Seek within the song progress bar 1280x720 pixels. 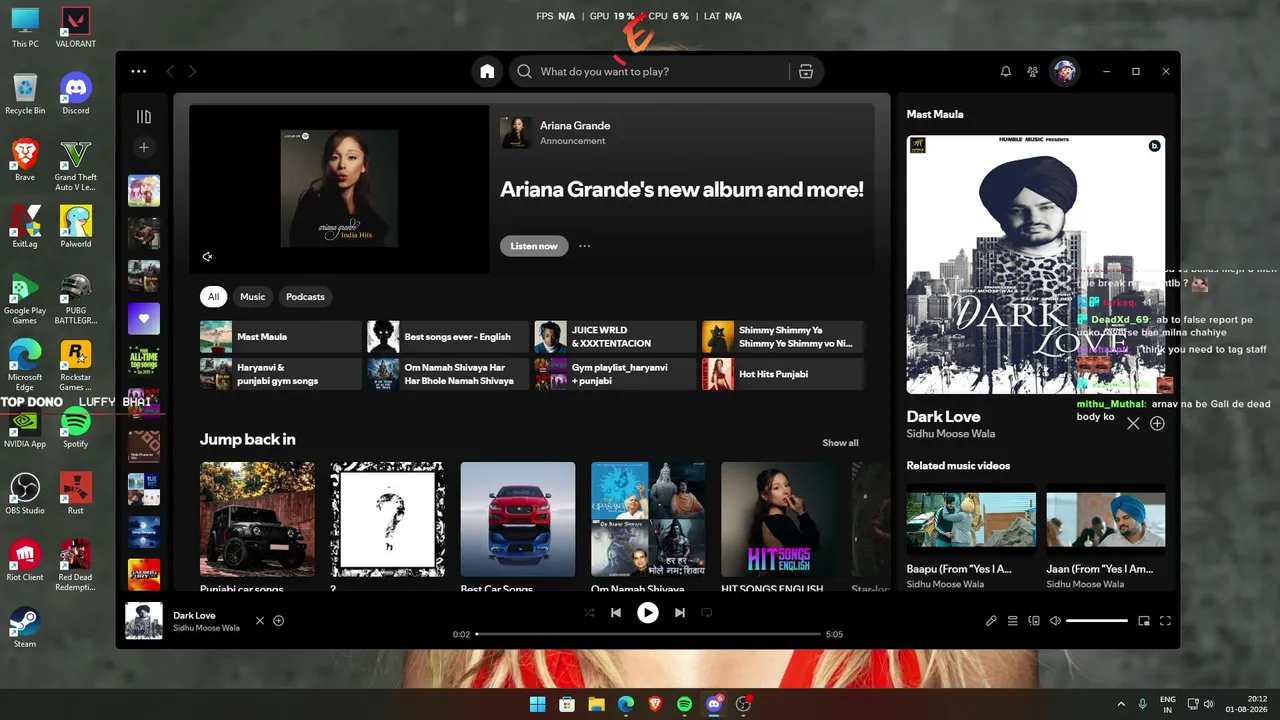648,634
